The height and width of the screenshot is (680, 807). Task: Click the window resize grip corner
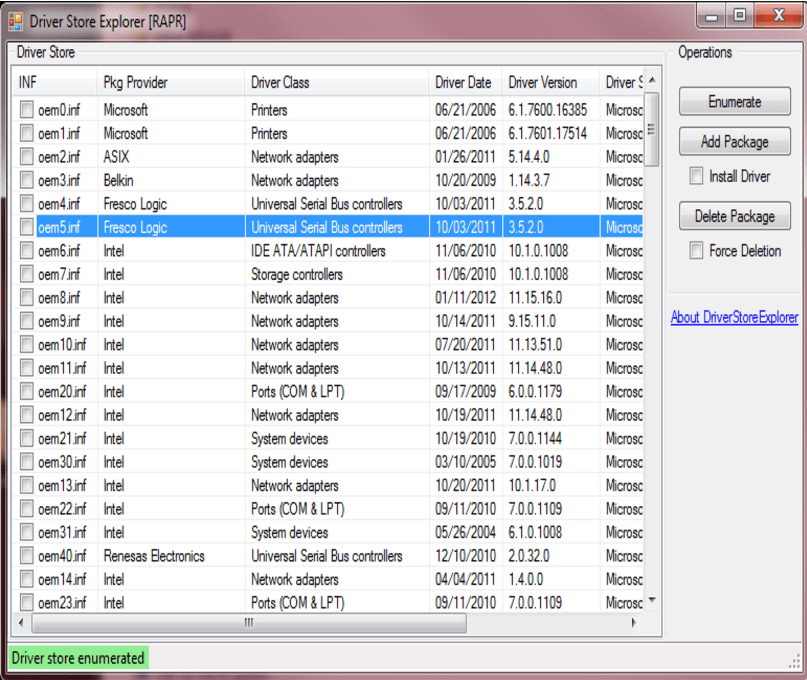(794, 663)
